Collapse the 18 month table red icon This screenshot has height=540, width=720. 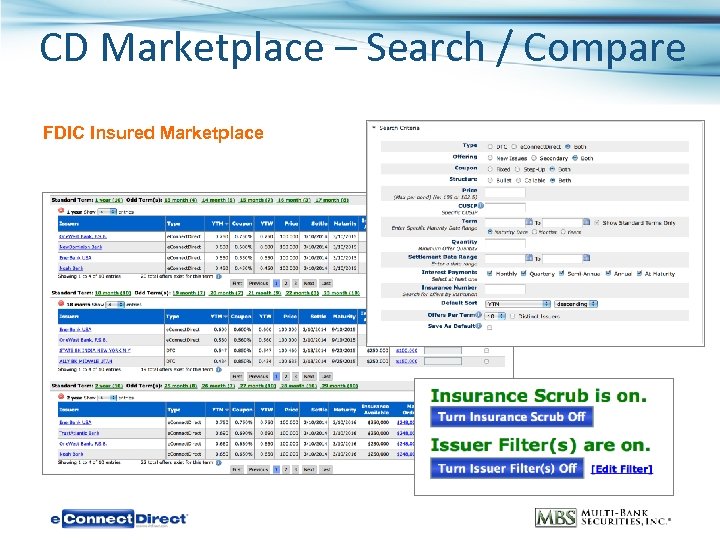pos(61,303)
